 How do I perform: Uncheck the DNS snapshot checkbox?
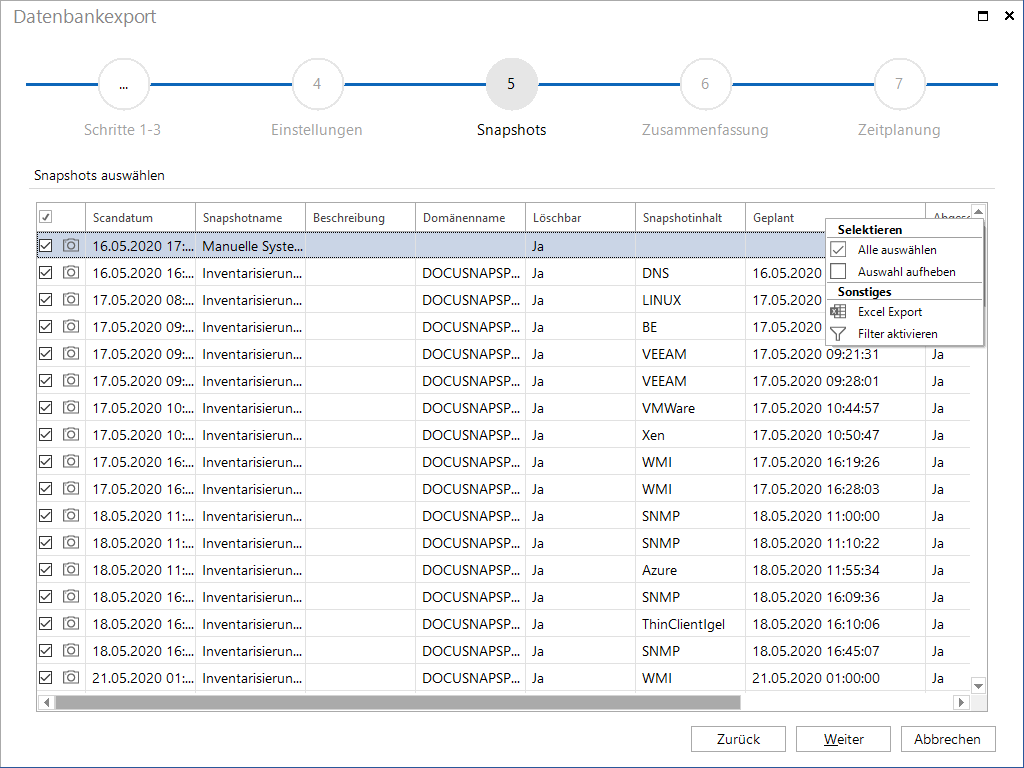tap(46, 273)
